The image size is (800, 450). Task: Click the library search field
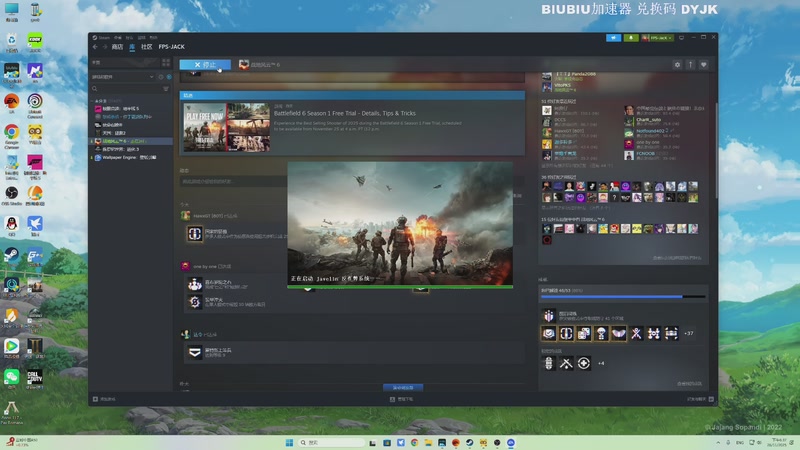tap(127, 89)
